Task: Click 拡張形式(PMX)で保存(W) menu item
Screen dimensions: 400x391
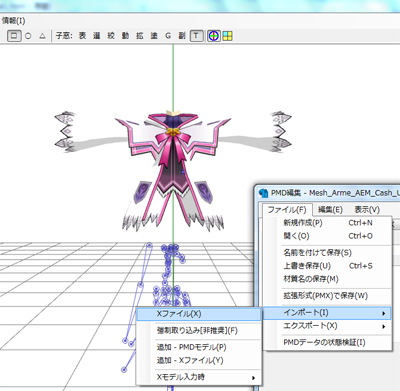Action: (x=325, y=296)
